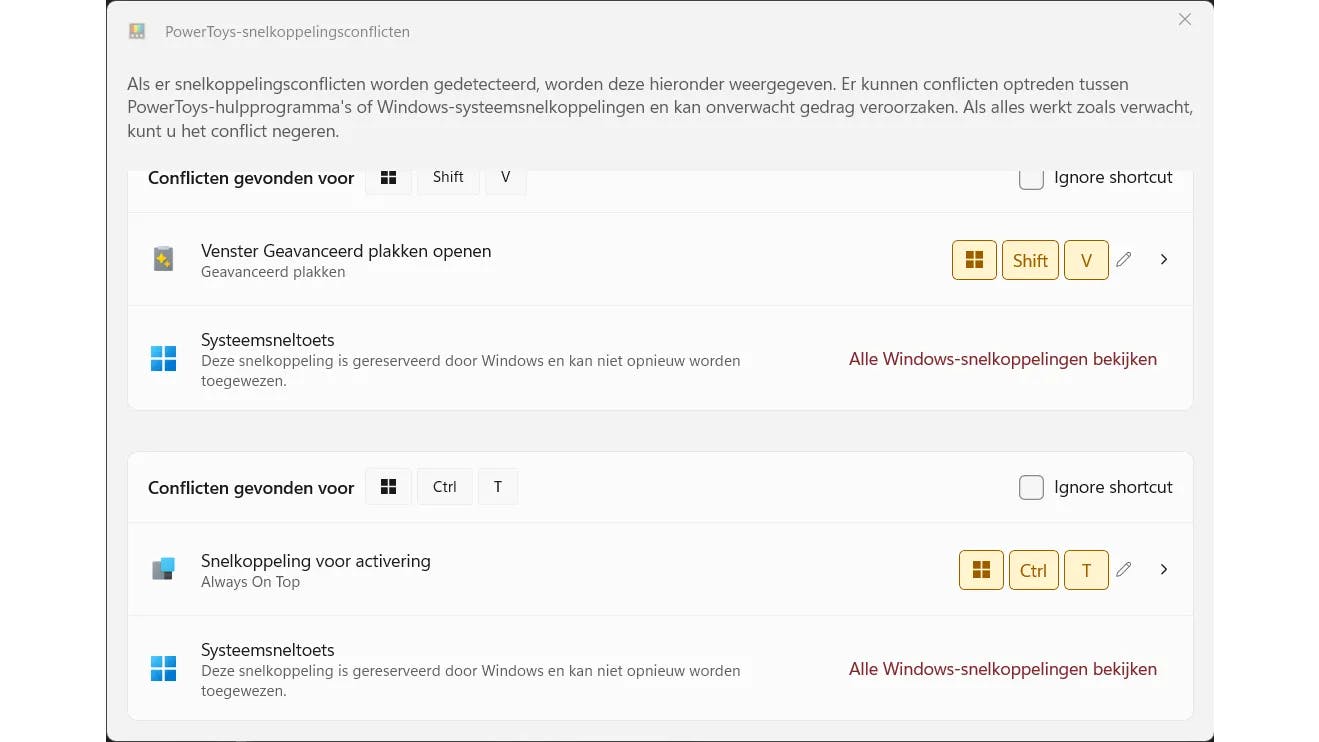Tick Ignore shortcut for Win+Shift+V conflict
Viewport: 1319px width, 742px height.
point(1031,178)
